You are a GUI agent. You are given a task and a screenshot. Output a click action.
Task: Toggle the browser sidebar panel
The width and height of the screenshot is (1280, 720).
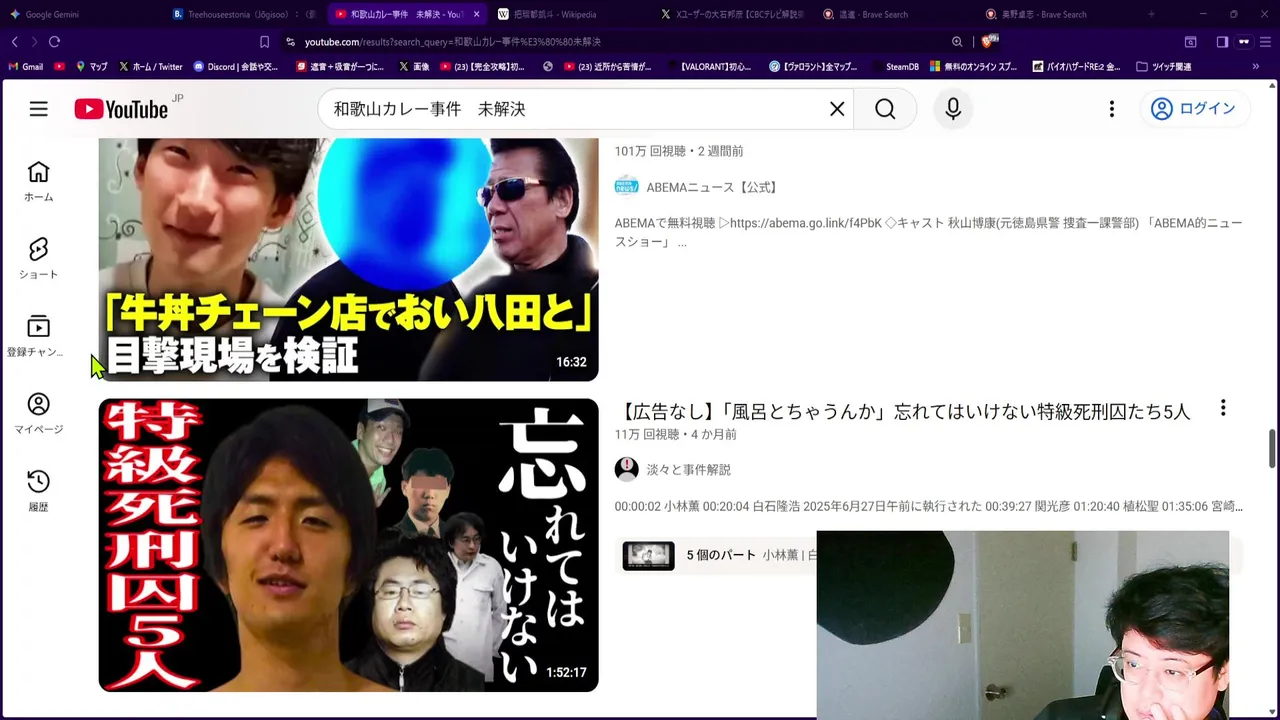pos(1222,42)
